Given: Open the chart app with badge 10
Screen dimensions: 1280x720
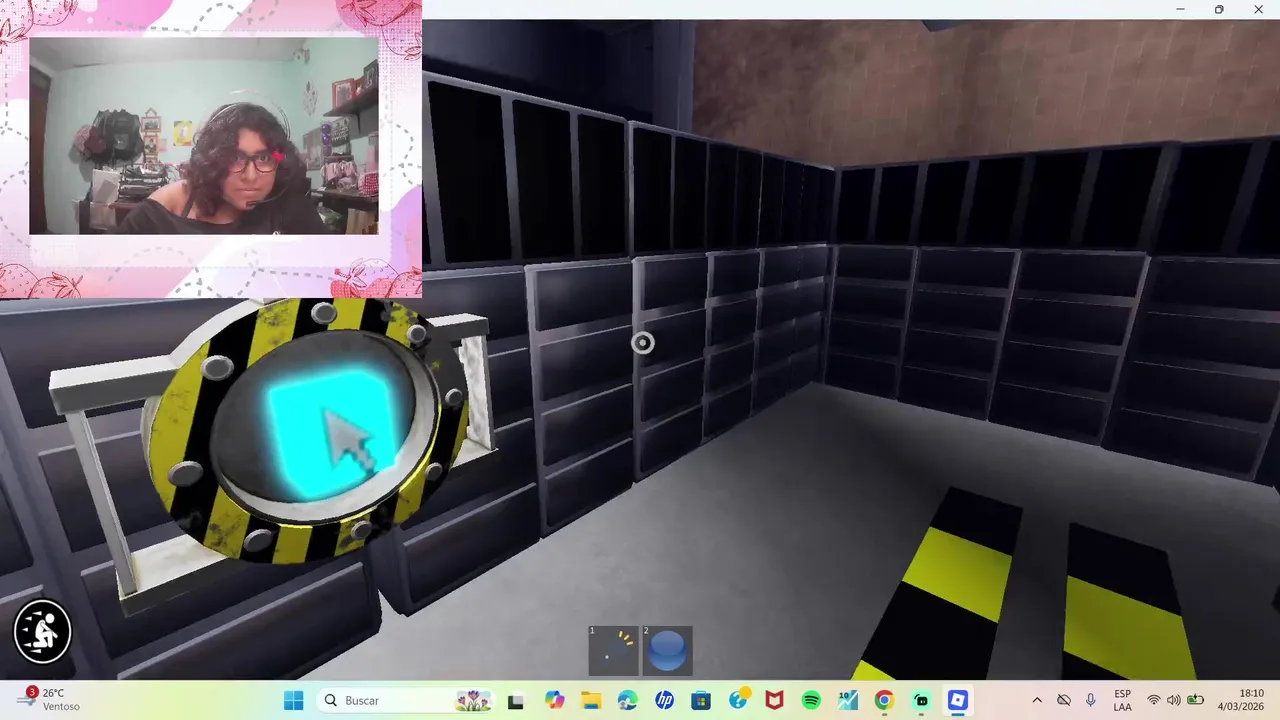Looking at the screenshot, I should [x=848, y=700].
